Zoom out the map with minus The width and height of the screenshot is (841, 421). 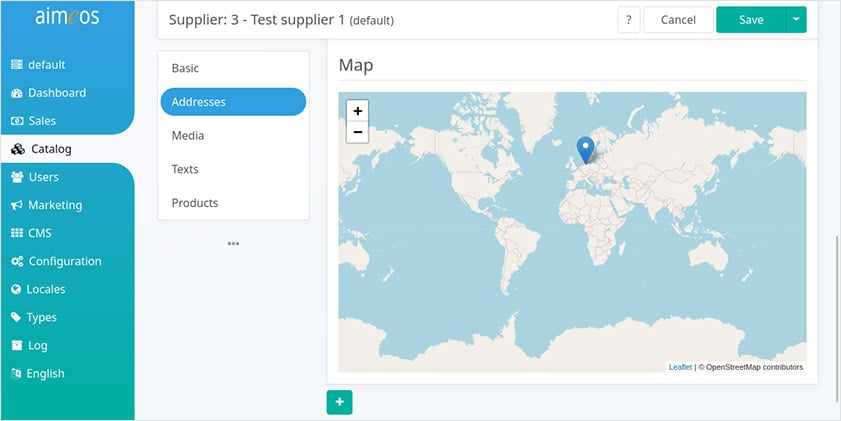pos(358,132)
